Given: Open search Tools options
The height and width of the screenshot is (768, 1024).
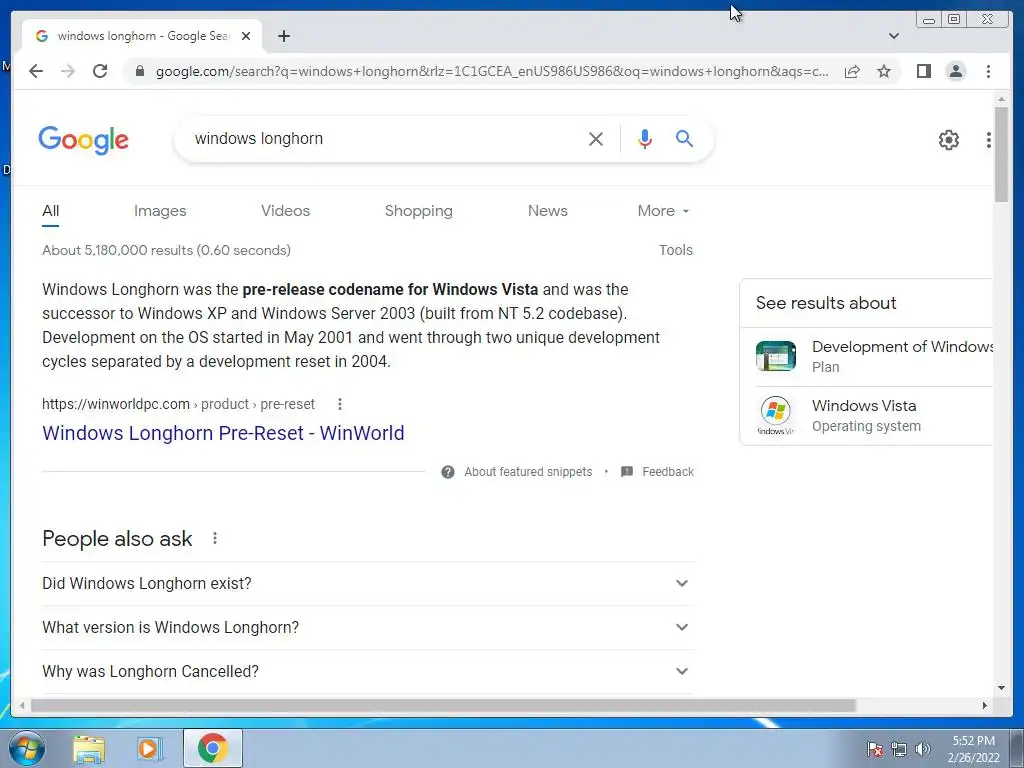Looking at the screenshot, I should coord(676,250).
